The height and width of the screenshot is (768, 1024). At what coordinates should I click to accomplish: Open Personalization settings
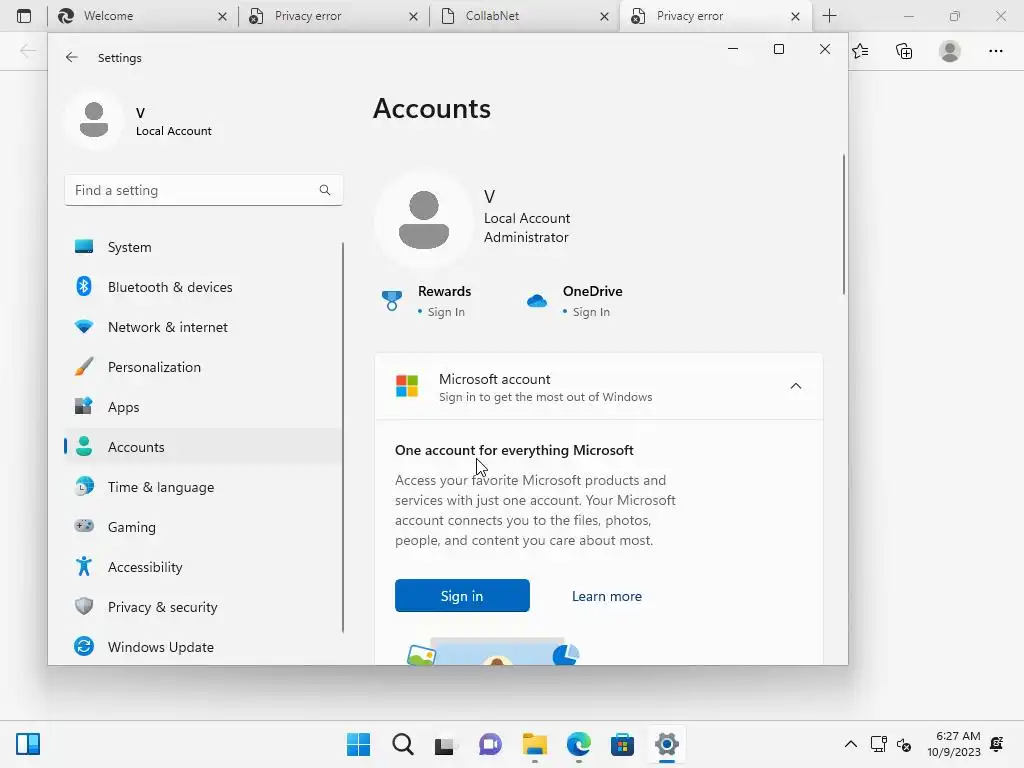coord(203,367)
